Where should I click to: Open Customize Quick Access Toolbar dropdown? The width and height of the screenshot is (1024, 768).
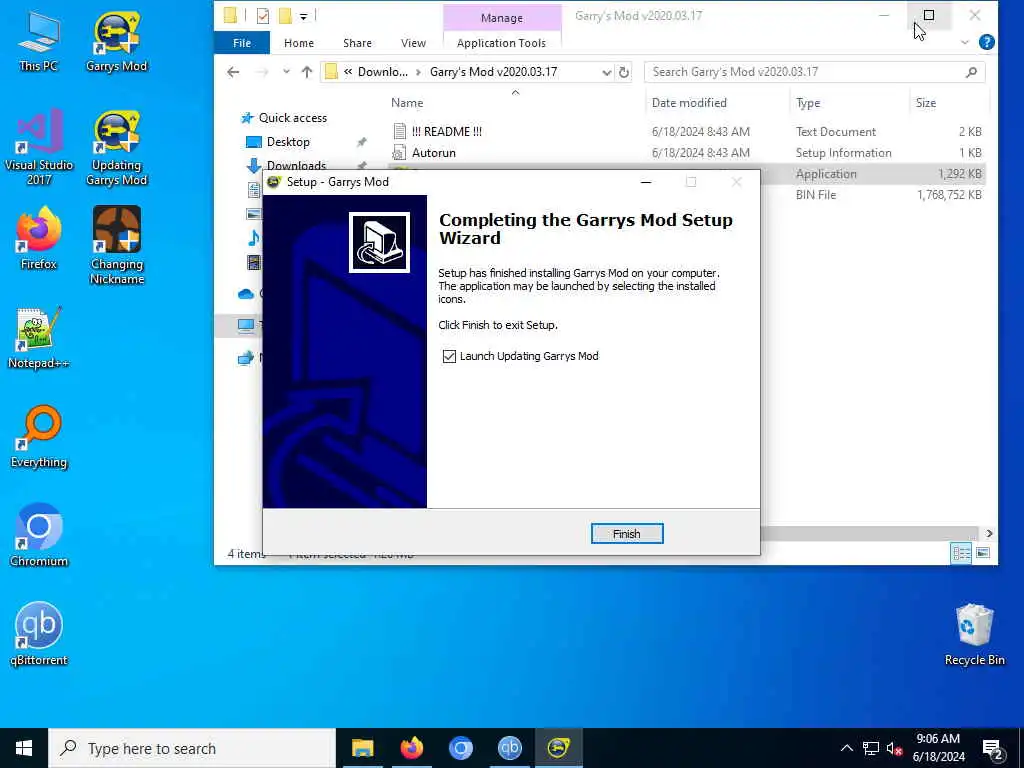304,16
